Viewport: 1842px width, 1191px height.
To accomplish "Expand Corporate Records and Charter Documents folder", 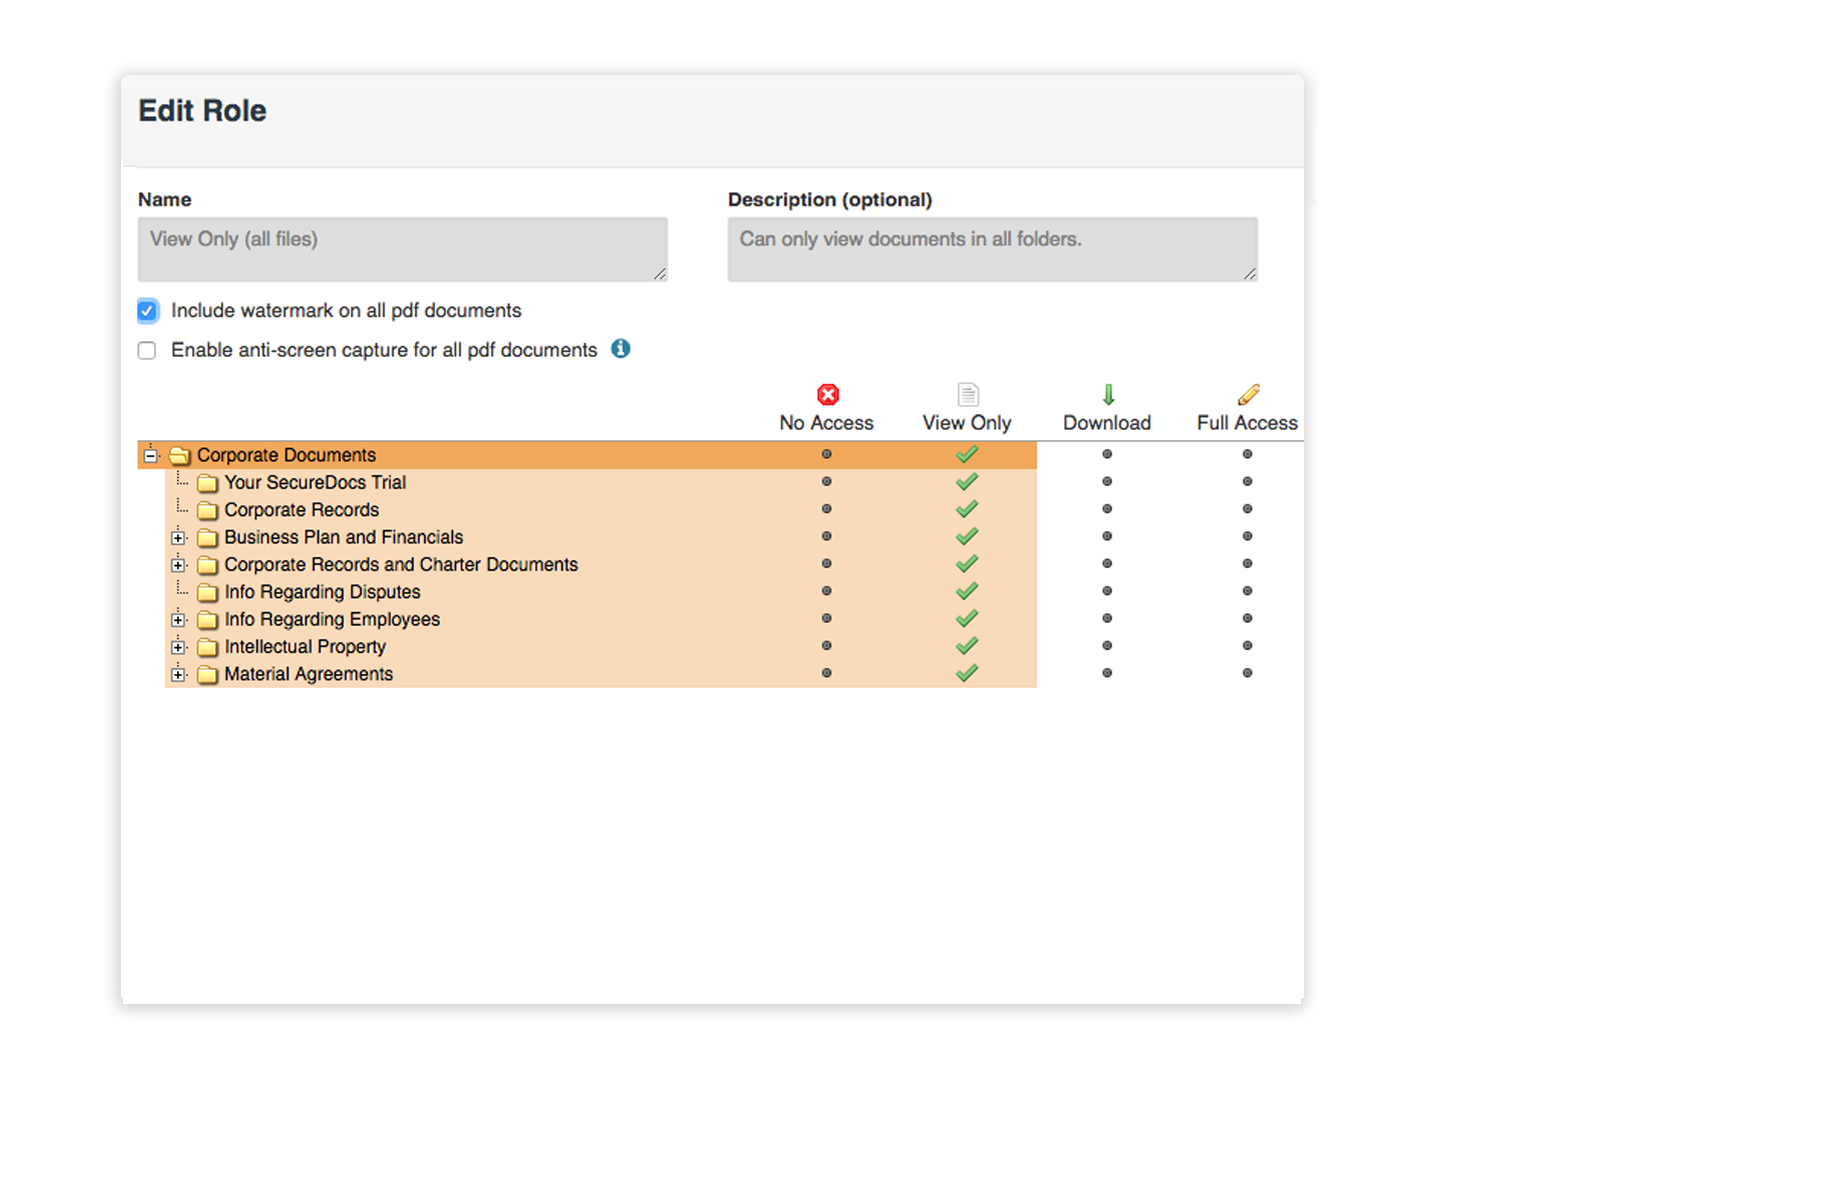I will [178, 565].
